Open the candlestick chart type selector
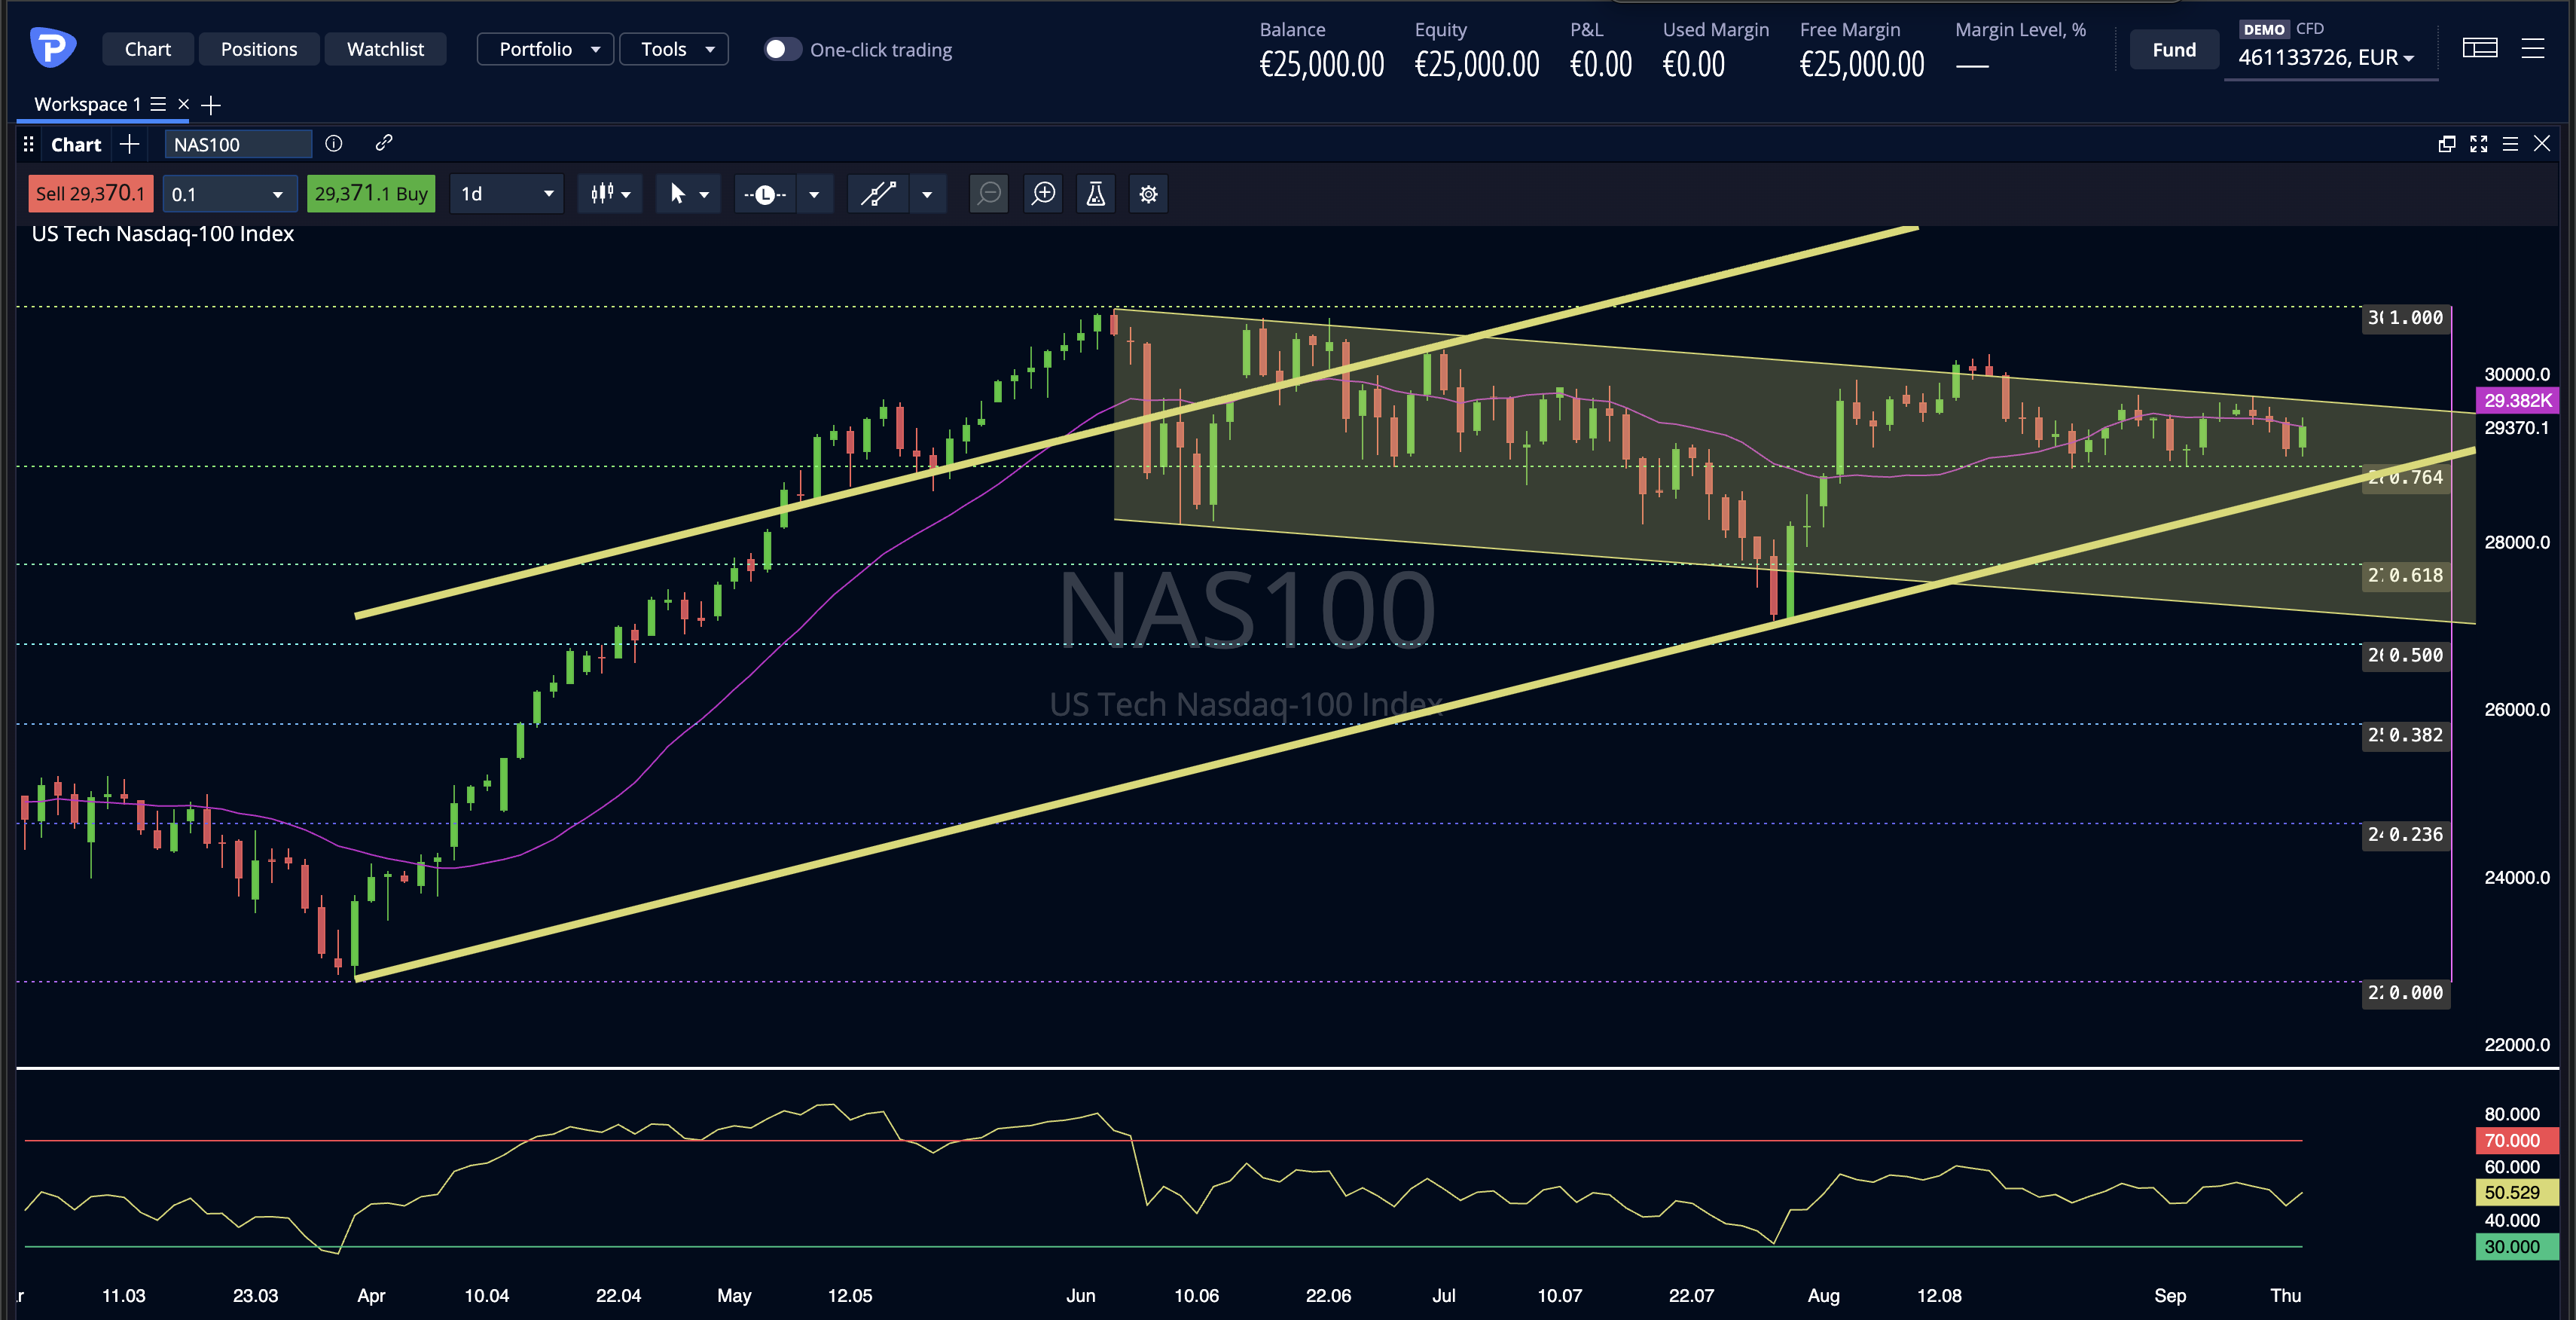2576x1320 pixels. 610,193
